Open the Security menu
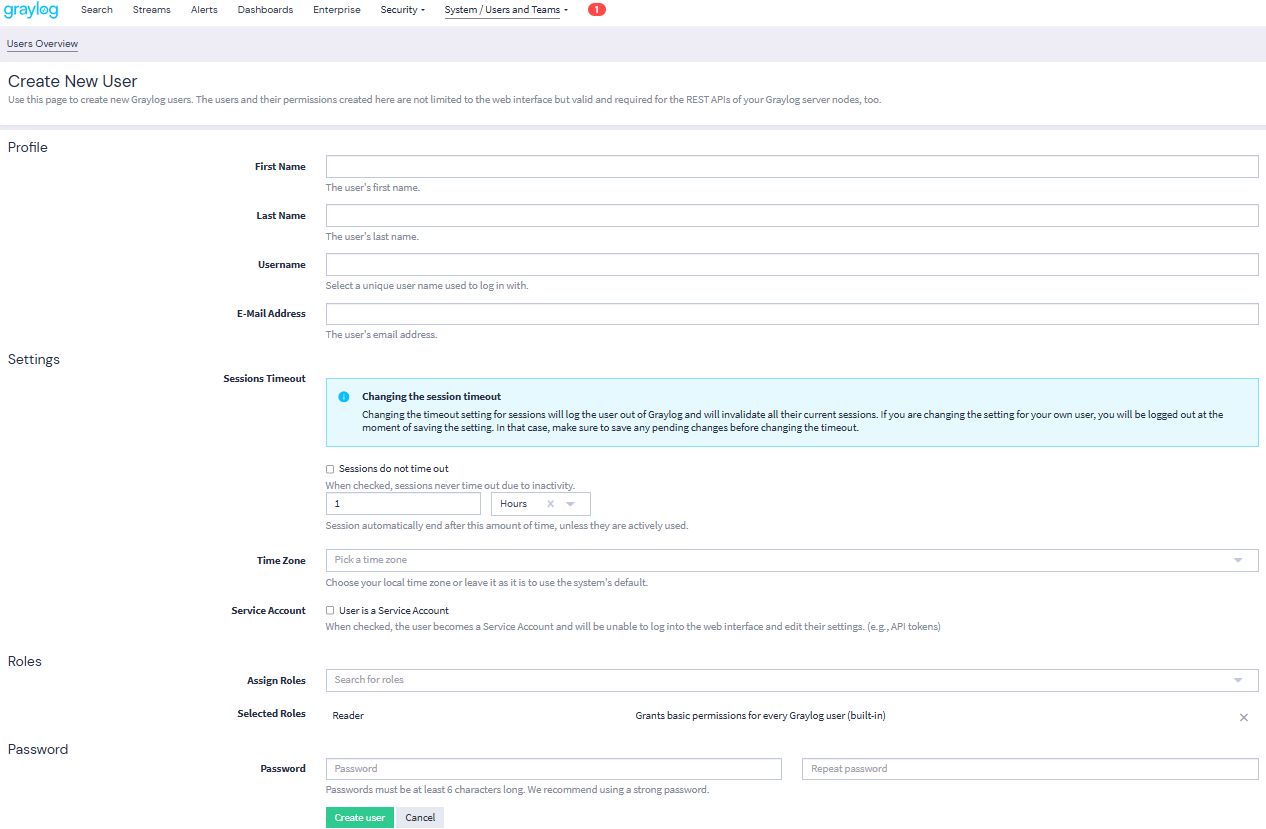 click(402, 10)
